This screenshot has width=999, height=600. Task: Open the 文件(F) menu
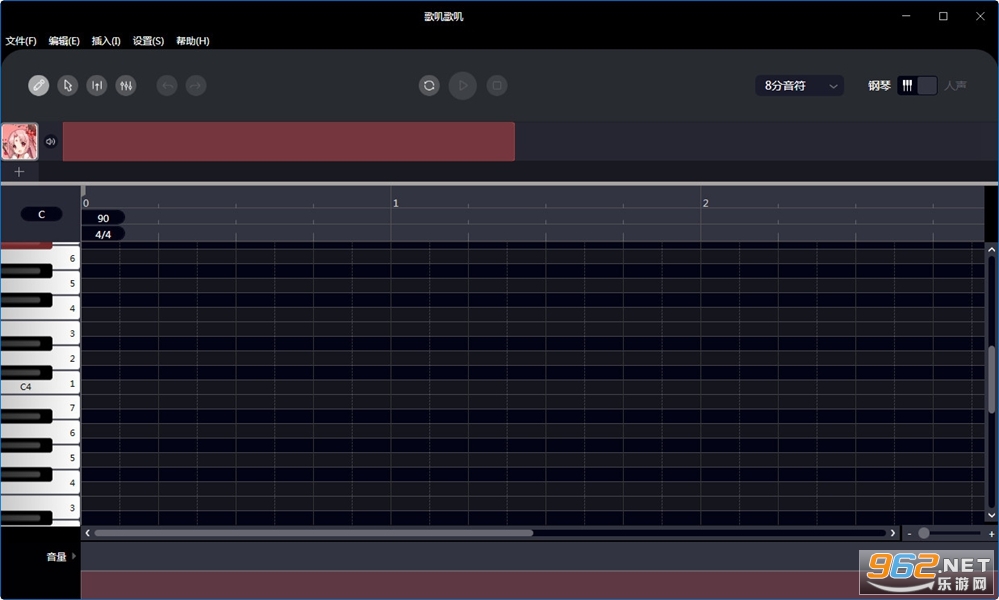(21, 41)
